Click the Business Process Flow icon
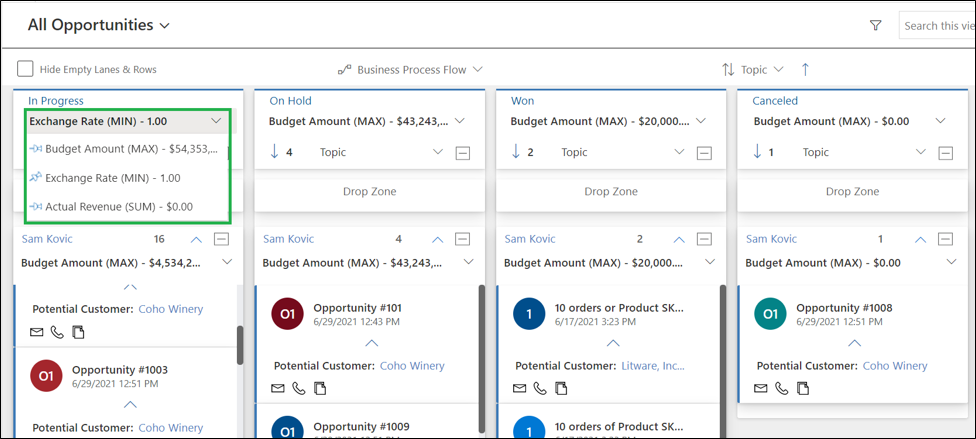Image resolution: width=976 pixels, height=439 pixels. click(345, 70)
